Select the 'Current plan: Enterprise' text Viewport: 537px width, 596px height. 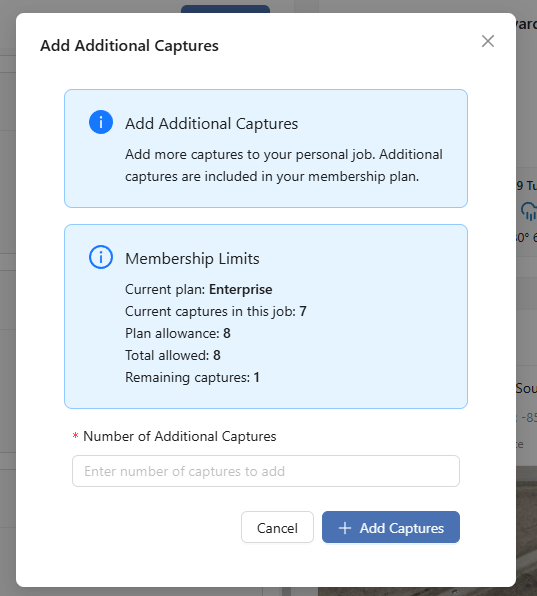pyautogui.click(x=198, y=290)
